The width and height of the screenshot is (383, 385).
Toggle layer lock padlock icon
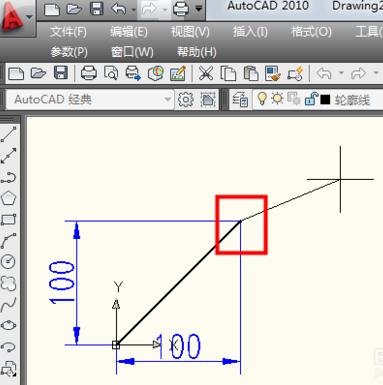pyautogui.click(x=311, y=99)
